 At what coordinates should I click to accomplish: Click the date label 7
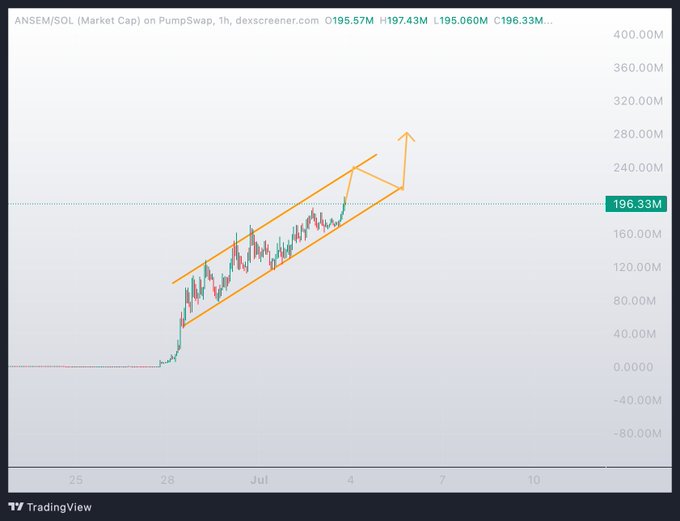(x=442, y=480)
